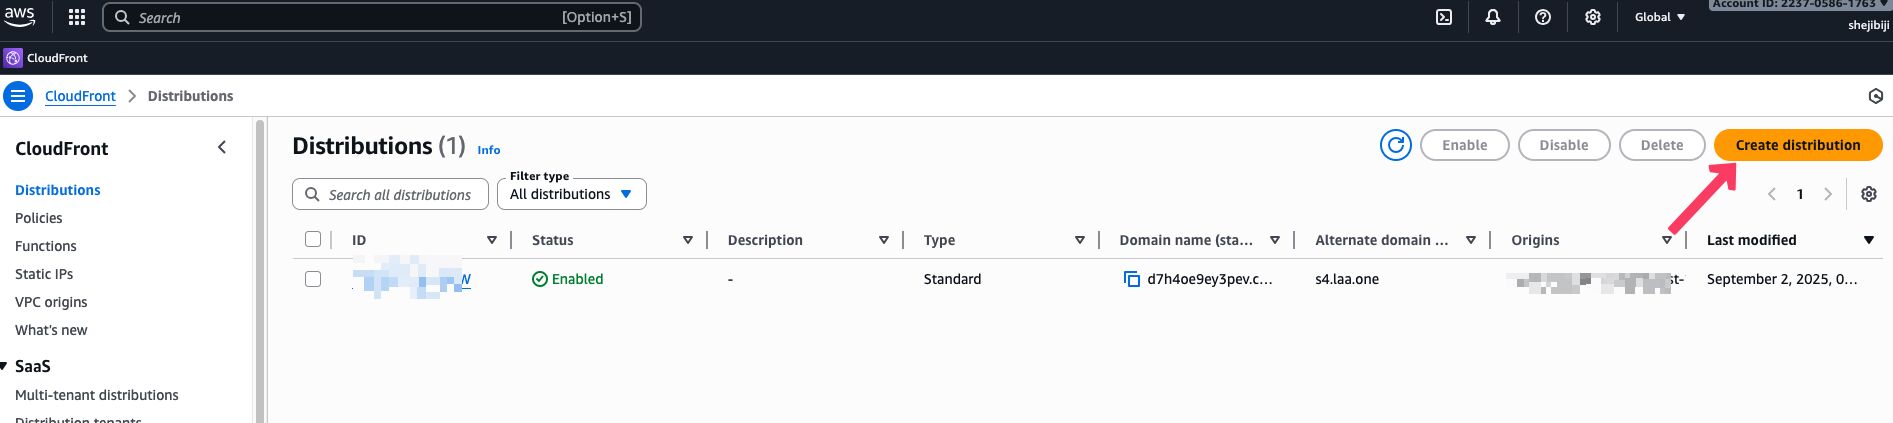Open the top bar settings gear

[x=1593, y=17]
